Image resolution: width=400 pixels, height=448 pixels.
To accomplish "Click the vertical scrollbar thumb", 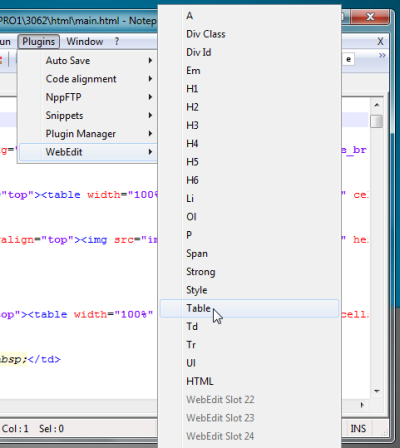I will tap(377, 121).
